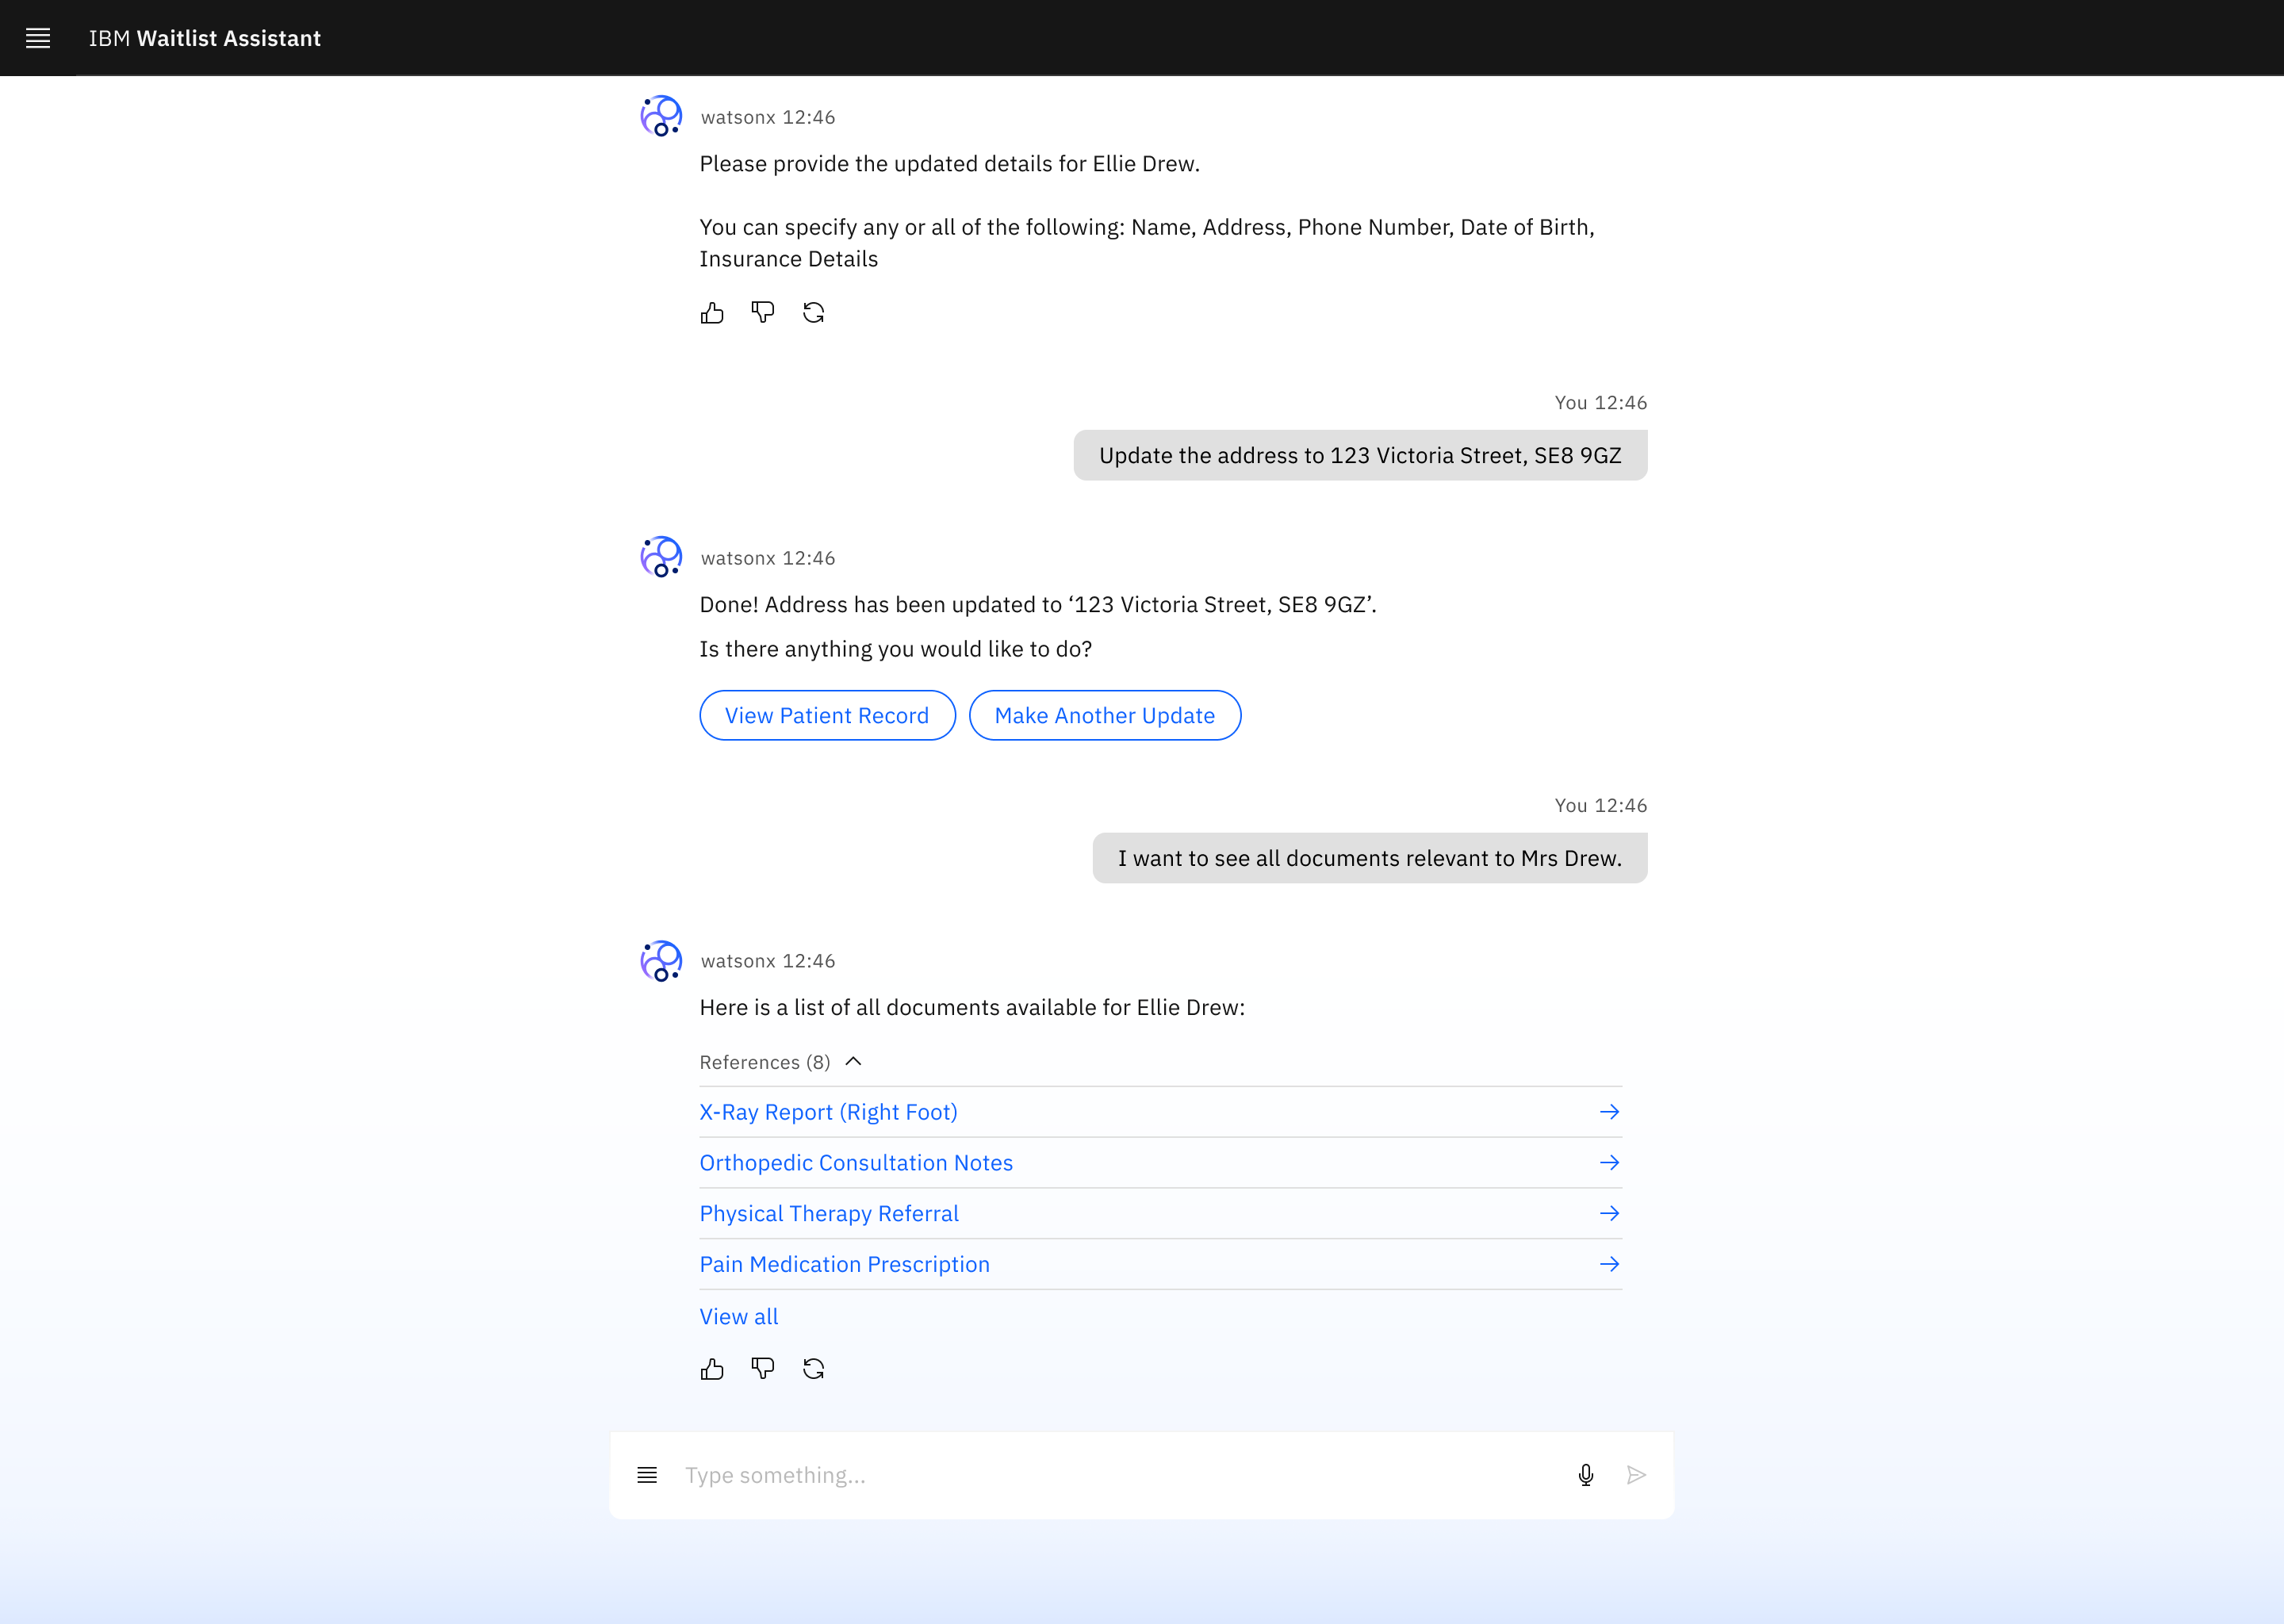Open the X-Ray Report arrow icon
Viewport: 2284px width, 1624px height.
click(1609, 1112)
